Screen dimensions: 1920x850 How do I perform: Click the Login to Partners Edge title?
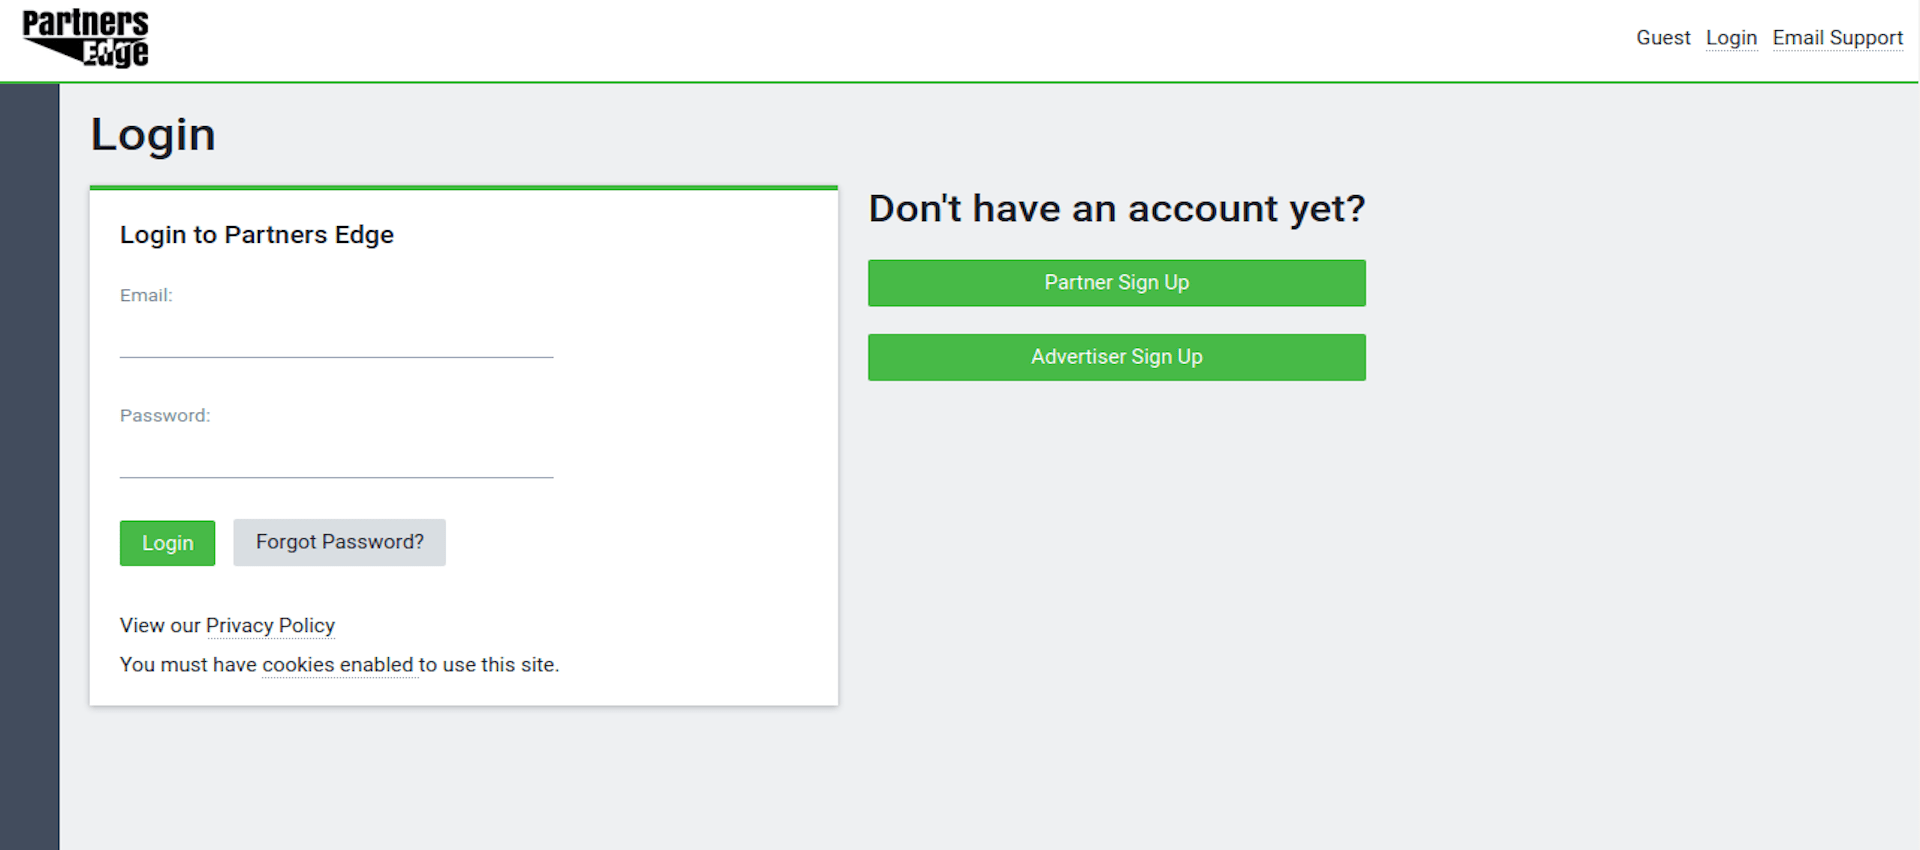pos(257,235)
